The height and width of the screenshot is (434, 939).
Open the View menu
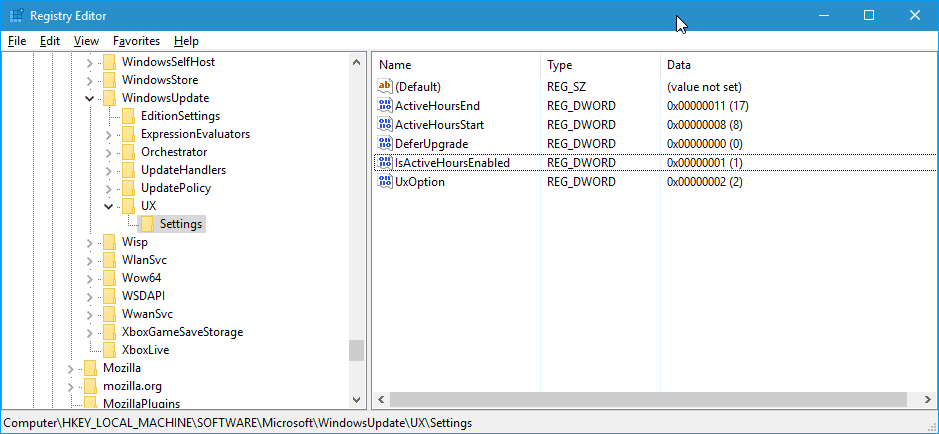click(x=86, y=41)
